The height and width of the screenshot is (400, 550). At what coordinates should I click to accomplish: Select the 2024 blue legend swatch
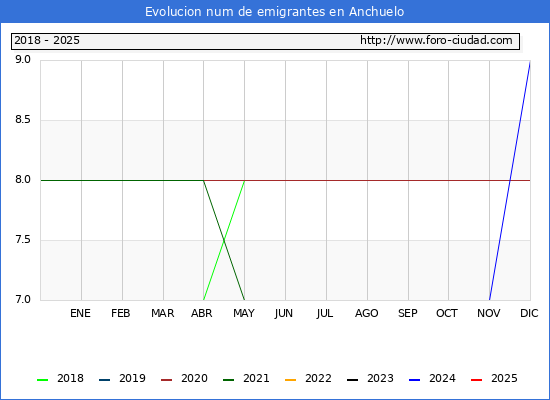tap(414, 380)
